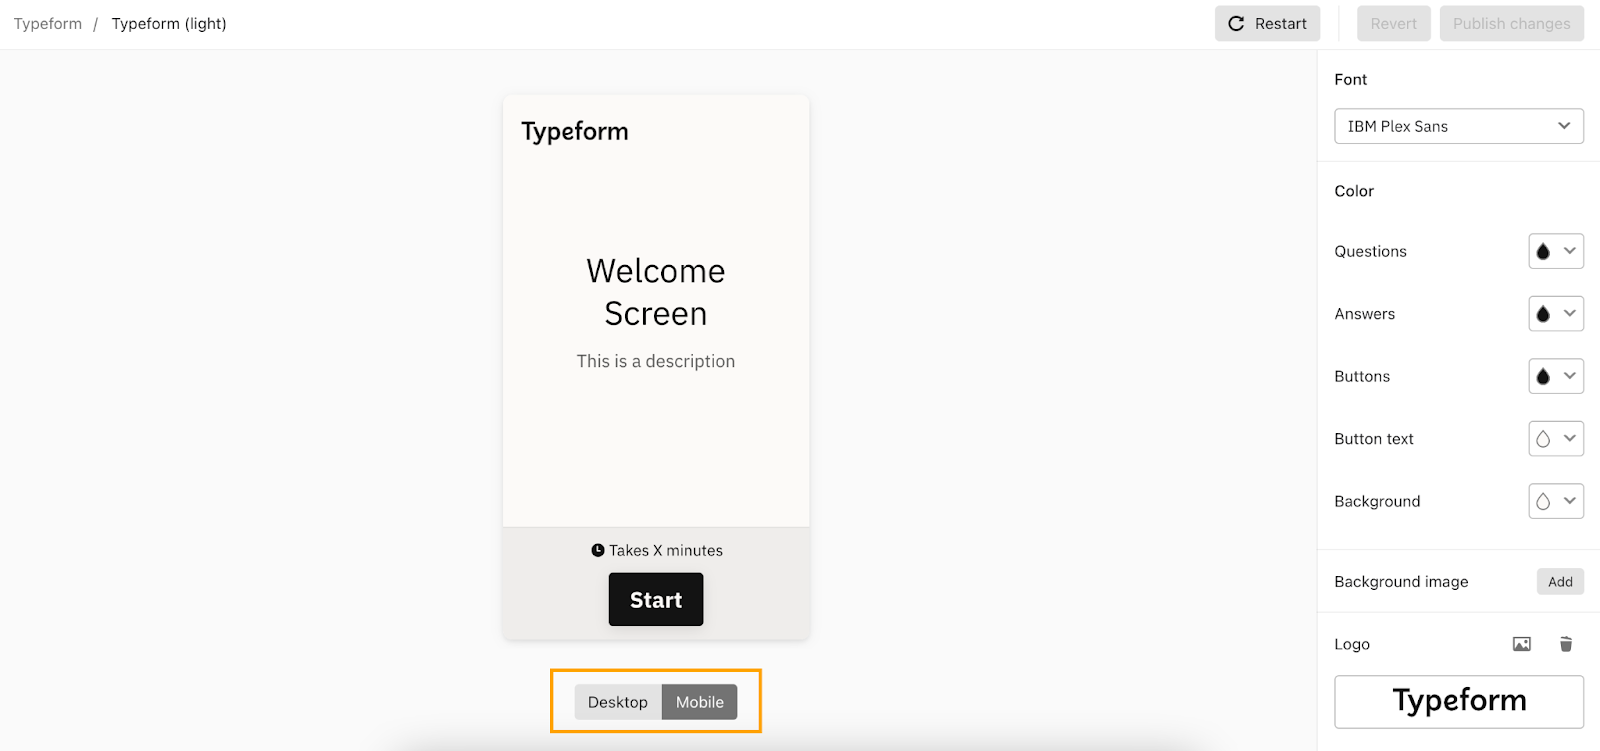Click the Typeform logo preview thumbnail
This screenshot has width=1600, height=751.
(x=1459, y=701)
